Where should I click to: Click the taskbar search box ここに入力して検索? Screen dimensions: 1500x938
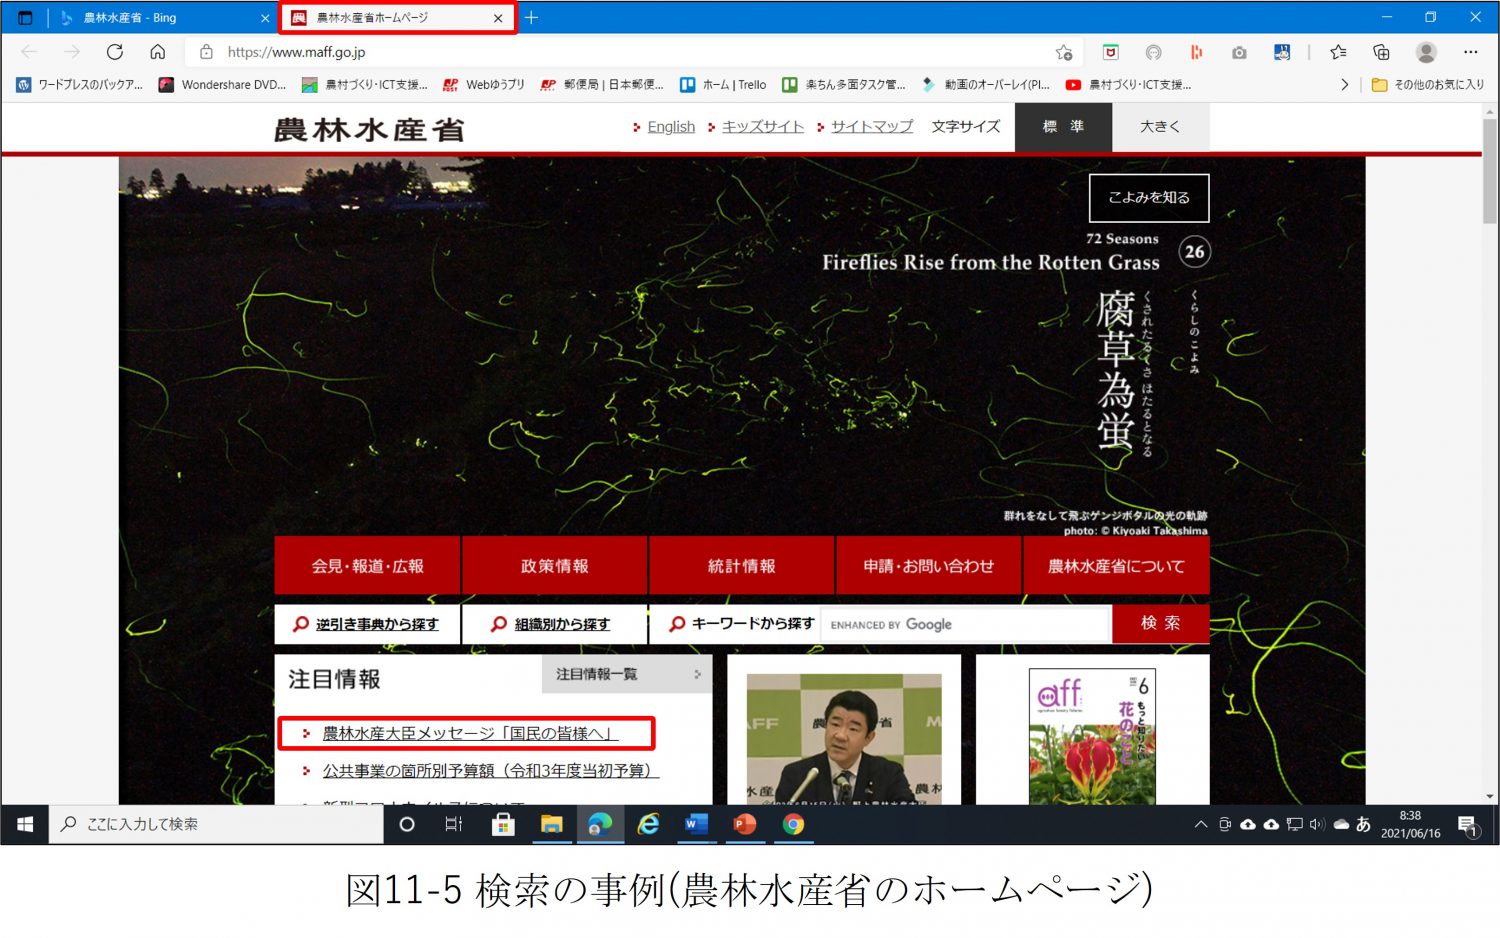pyautogui.click(x=216, y=824)
